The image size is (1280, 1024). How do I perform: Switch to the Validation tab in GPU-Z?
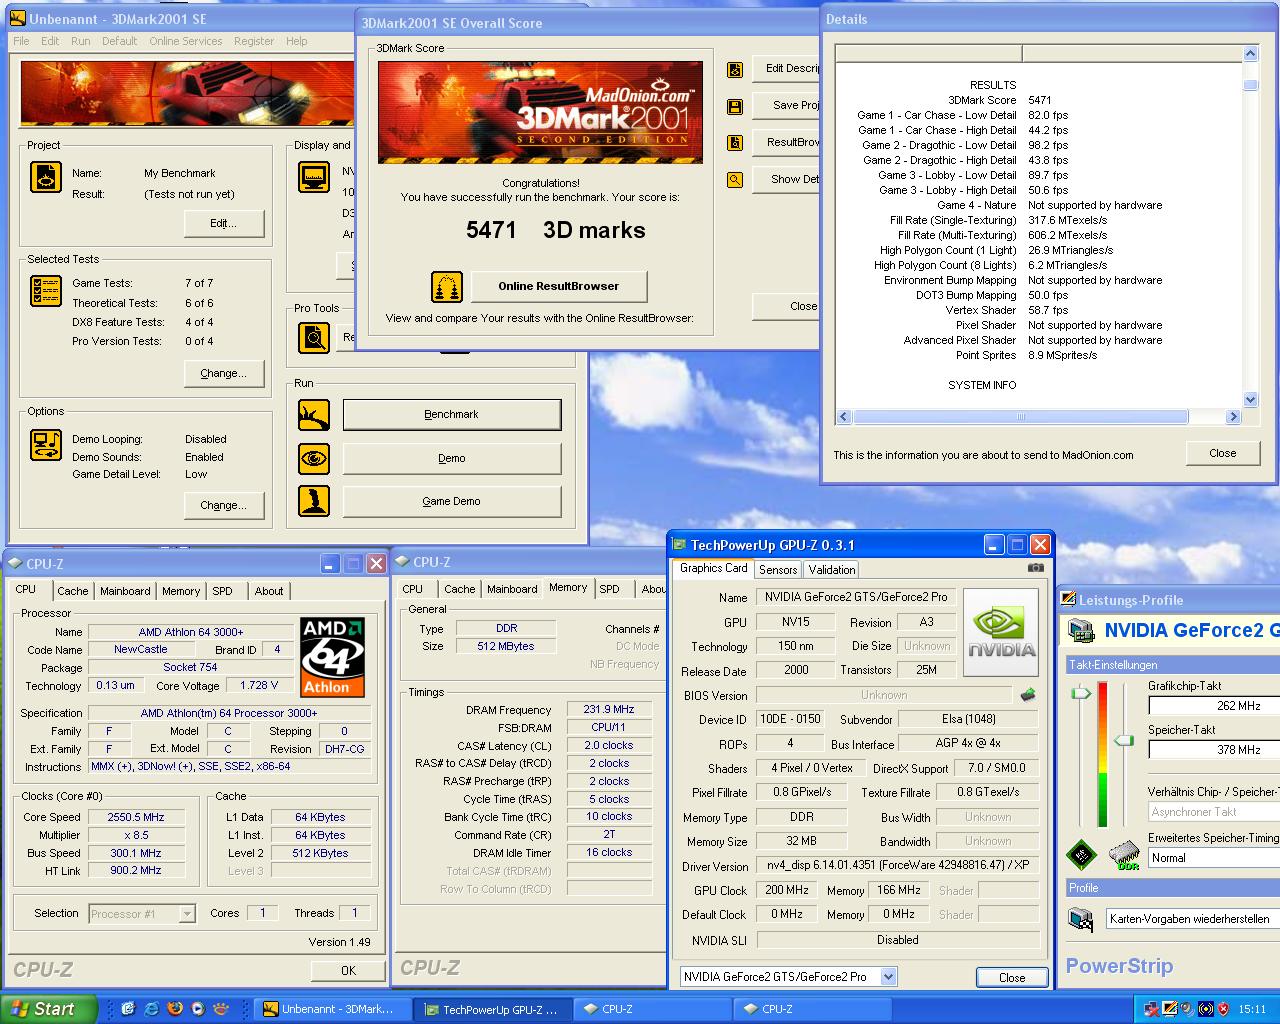tap(832, 569)
